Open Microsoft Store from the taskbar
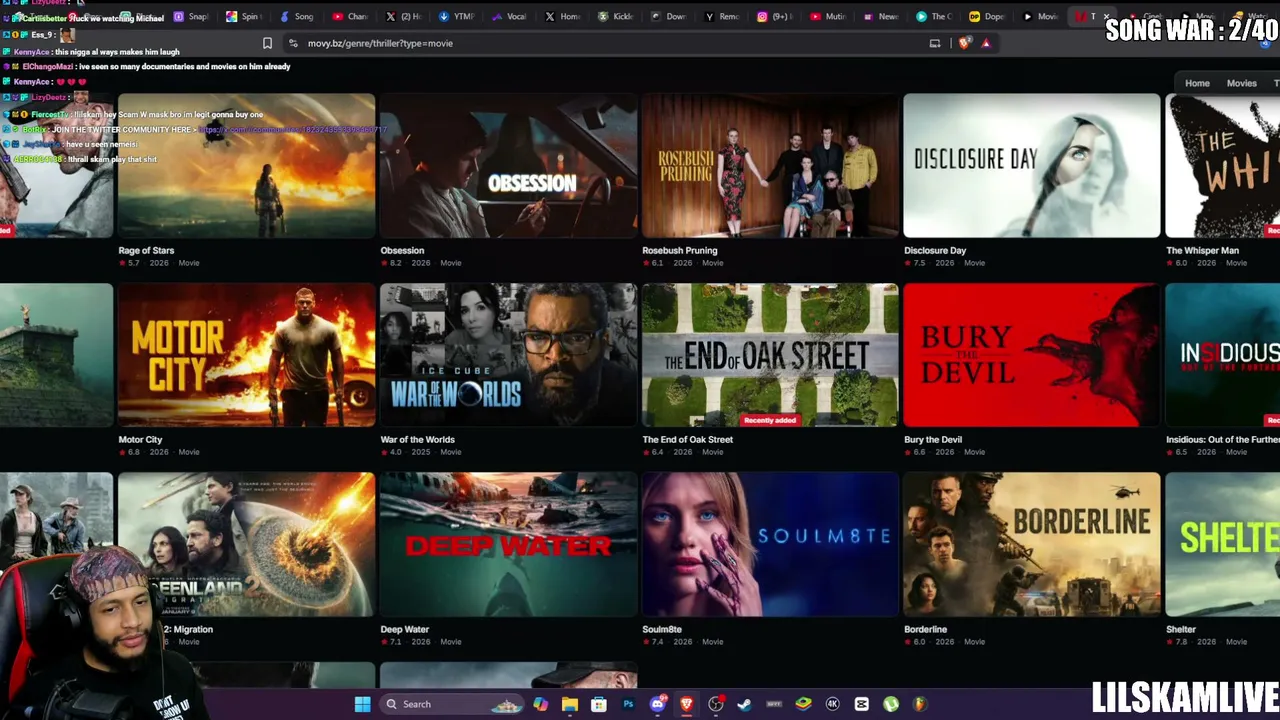 (x=598, y=704)
